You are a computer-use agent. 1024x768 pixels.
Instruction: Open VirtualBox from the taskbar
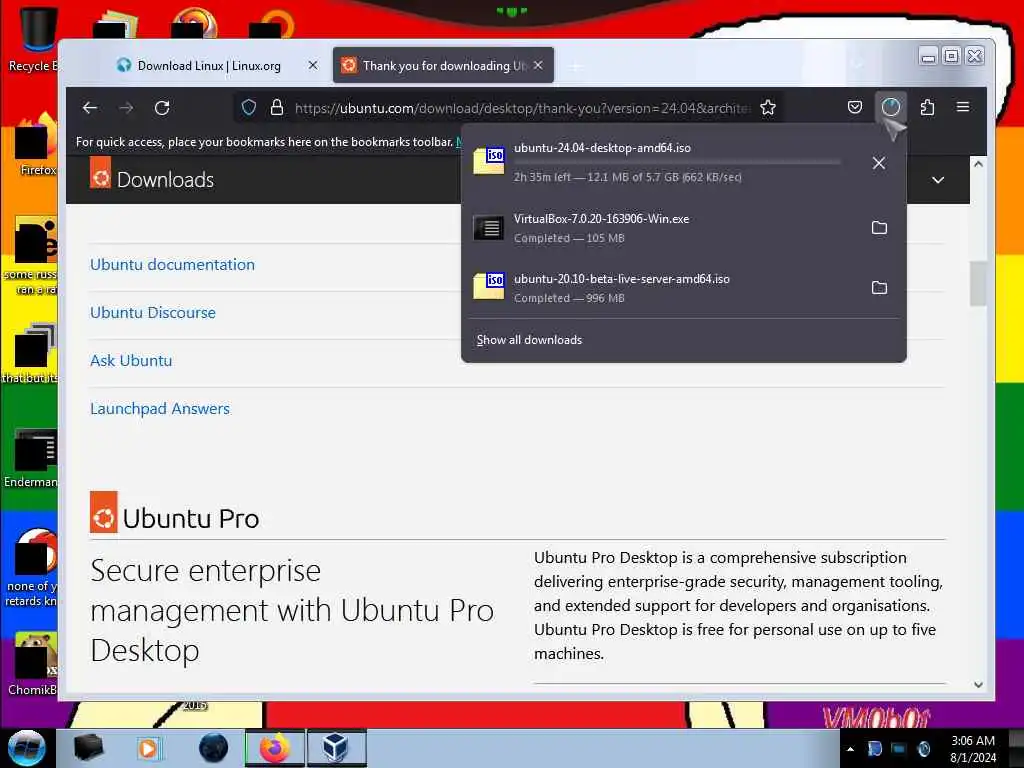click(x=336, y=748)
